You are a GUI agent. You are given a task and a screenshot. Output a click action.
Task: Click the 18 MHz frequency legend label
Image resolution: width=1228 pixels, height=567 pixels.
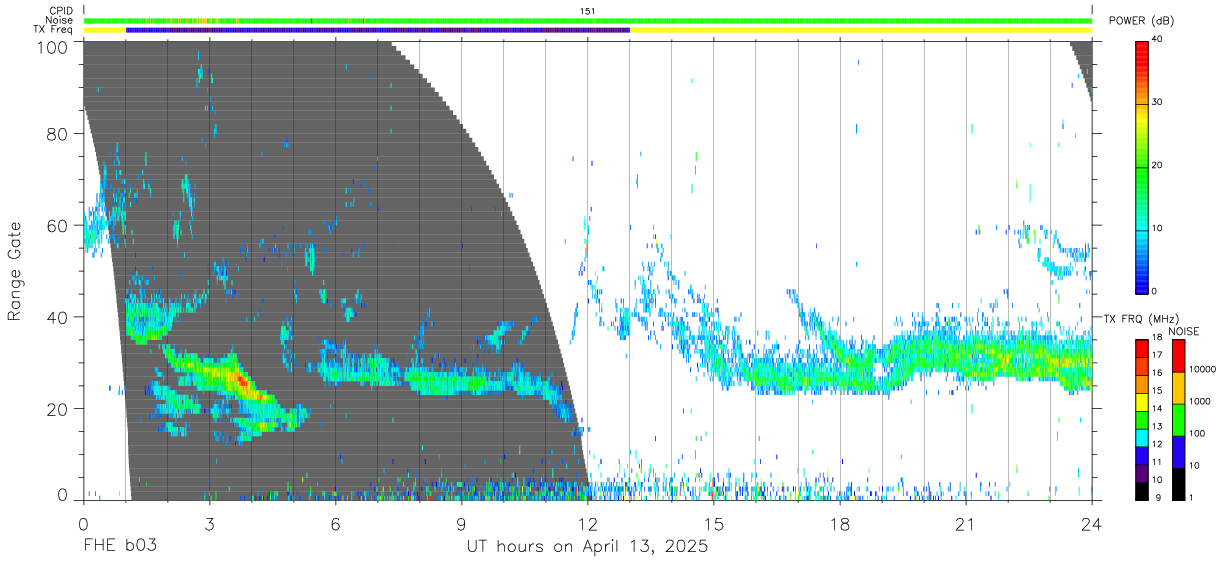(1157, 337)
